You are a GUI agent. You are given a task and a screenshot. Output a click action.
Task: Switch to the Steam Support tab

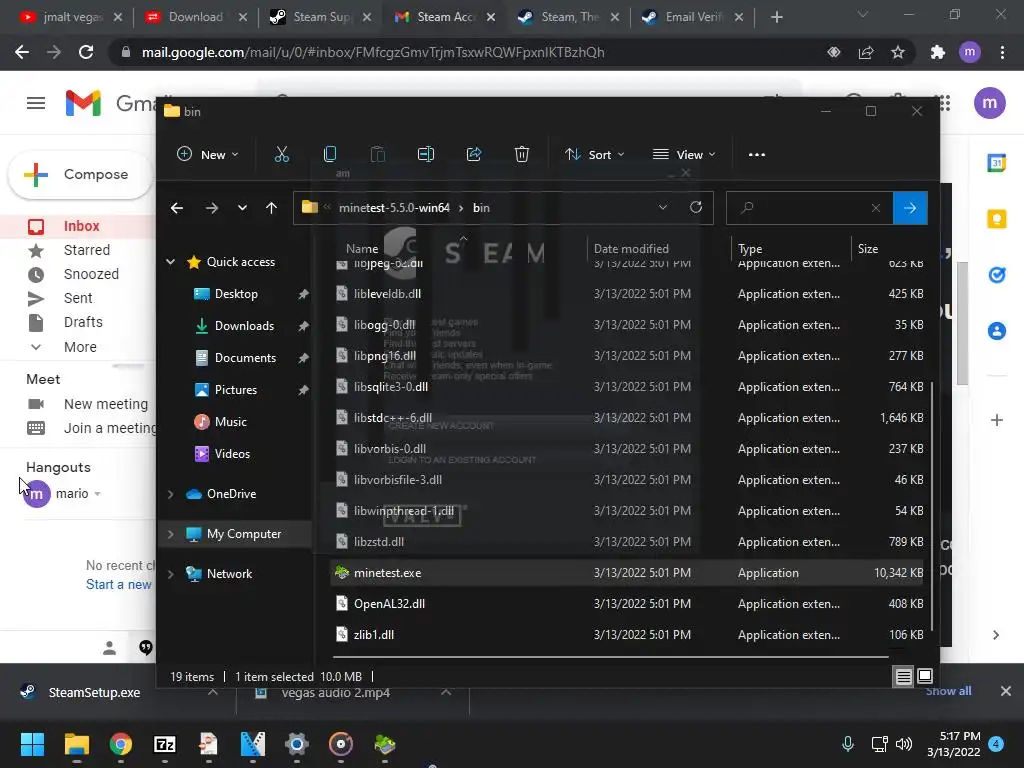click(321, 17)
